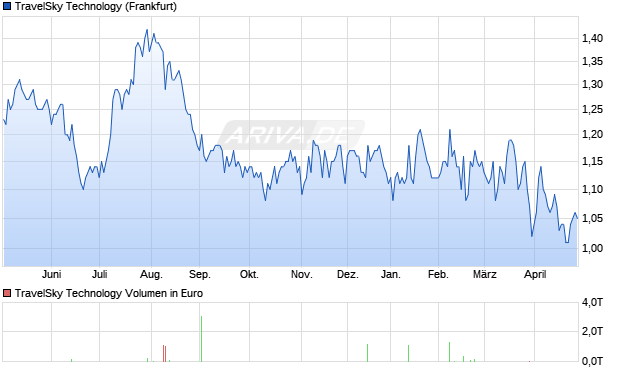Screen dimensions: 620x371
Task: Click the 'Dez.' month label
Action: (x=348, y=274)
